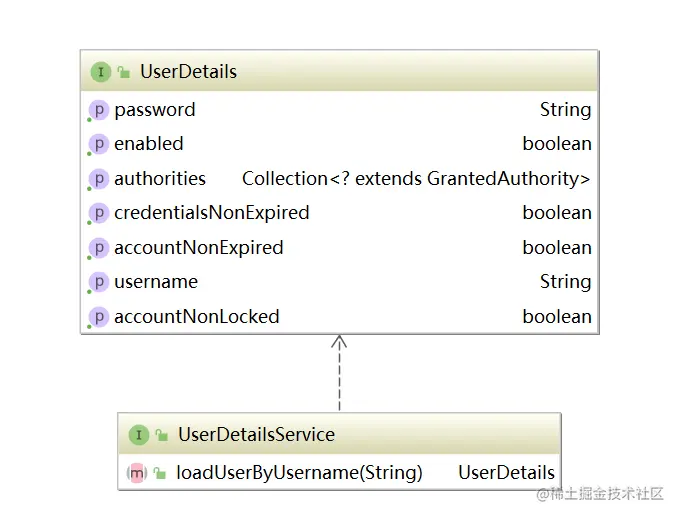Select the password property name

155,110
